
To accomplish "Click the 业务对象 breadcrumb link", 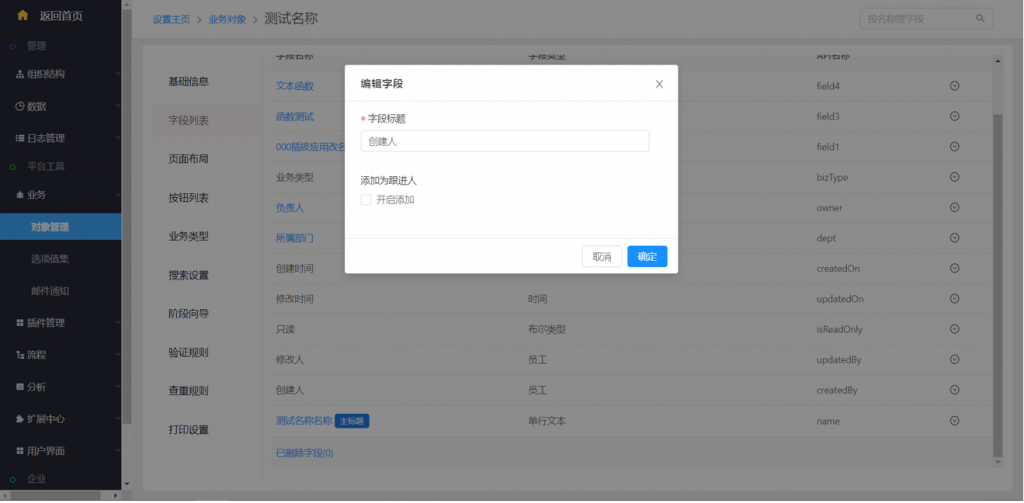I will pos(227,20).
